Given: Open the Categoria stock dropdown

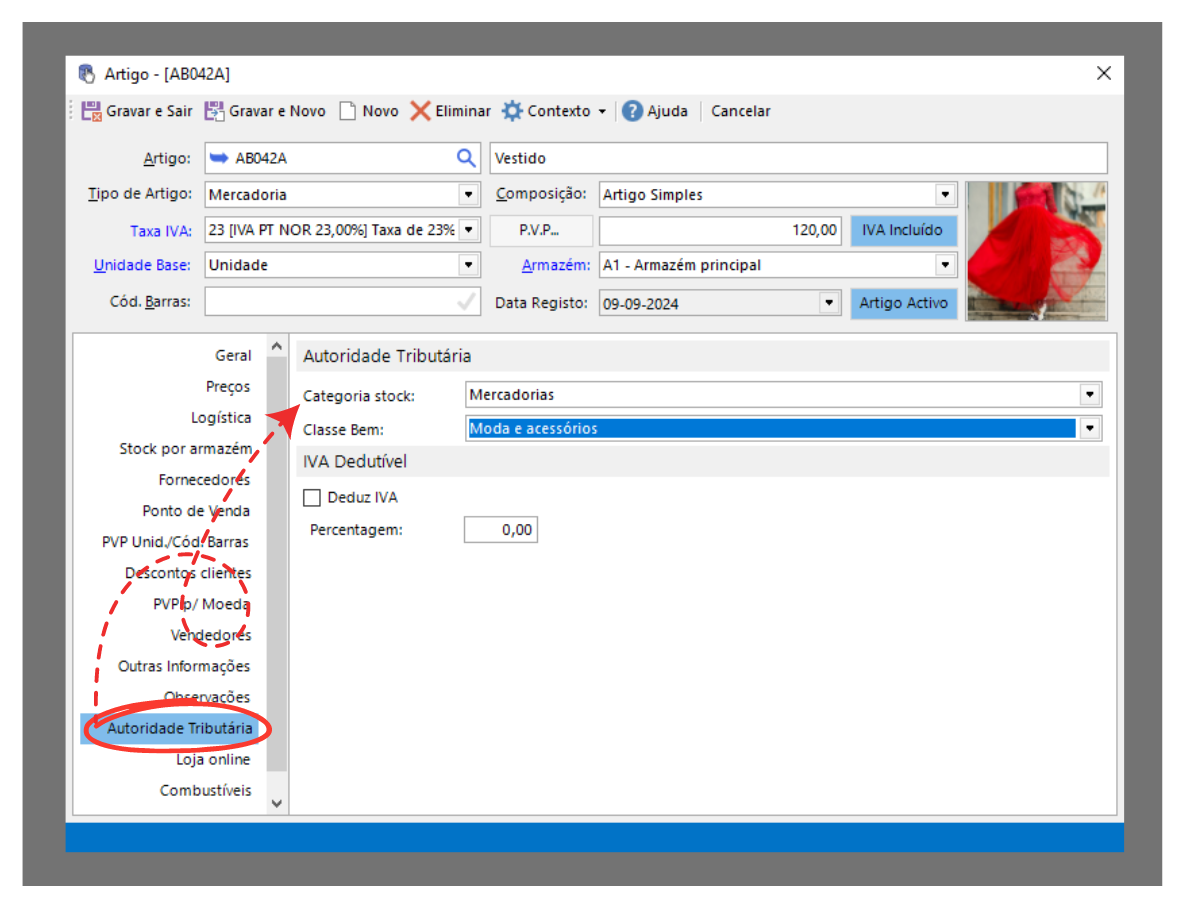Looking at the screenshot, I should [x=1090, y=395].
